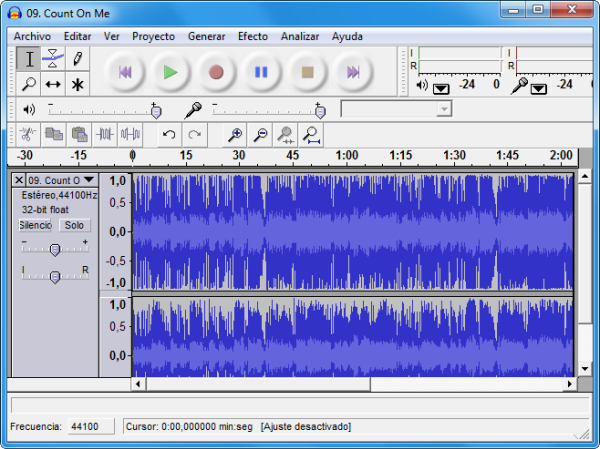Close the track with X button
The image size is (600, 449).
[19, 180]
